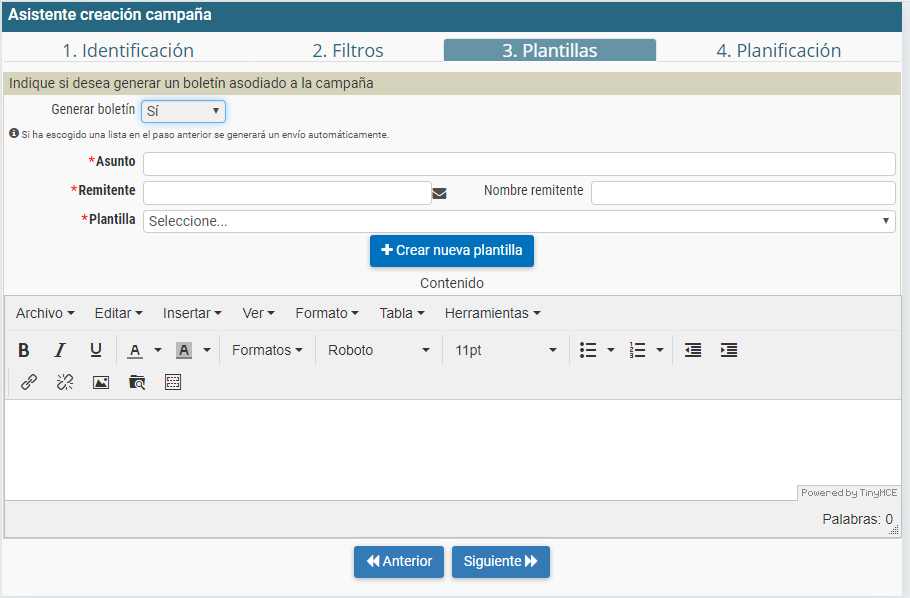Apply the background highlight color button
The height and width of the screenshot is (598, 910).
point(184,350)
